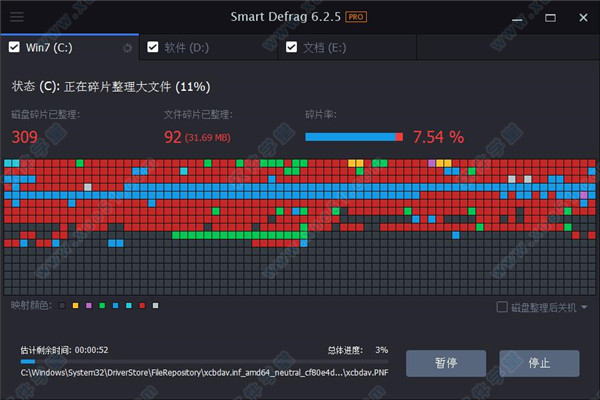
Task: Switch to the 软件 (D:) tab
Action: click(209, 47)
